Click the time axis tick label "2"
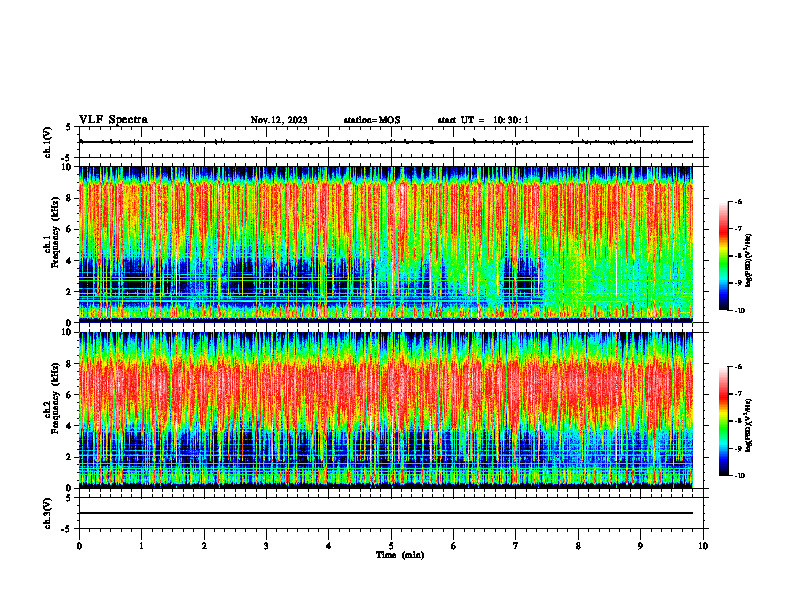This screenshot has width=792, height=612. pos(204,546)
